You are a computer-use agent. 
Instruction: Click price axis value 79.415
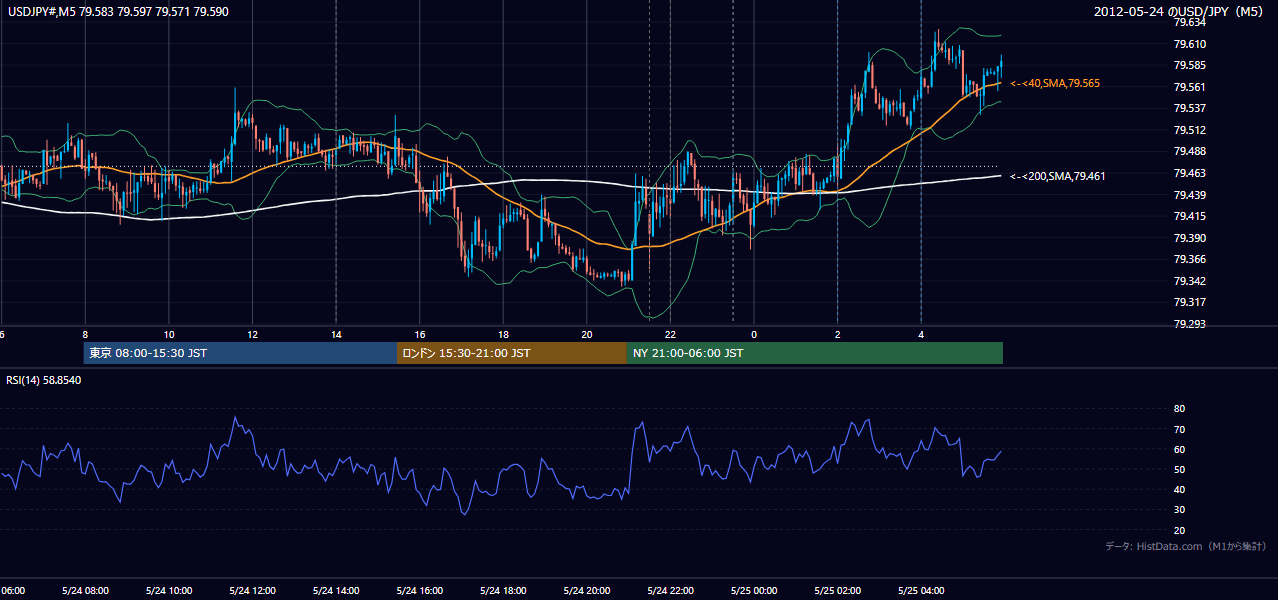1189,216
